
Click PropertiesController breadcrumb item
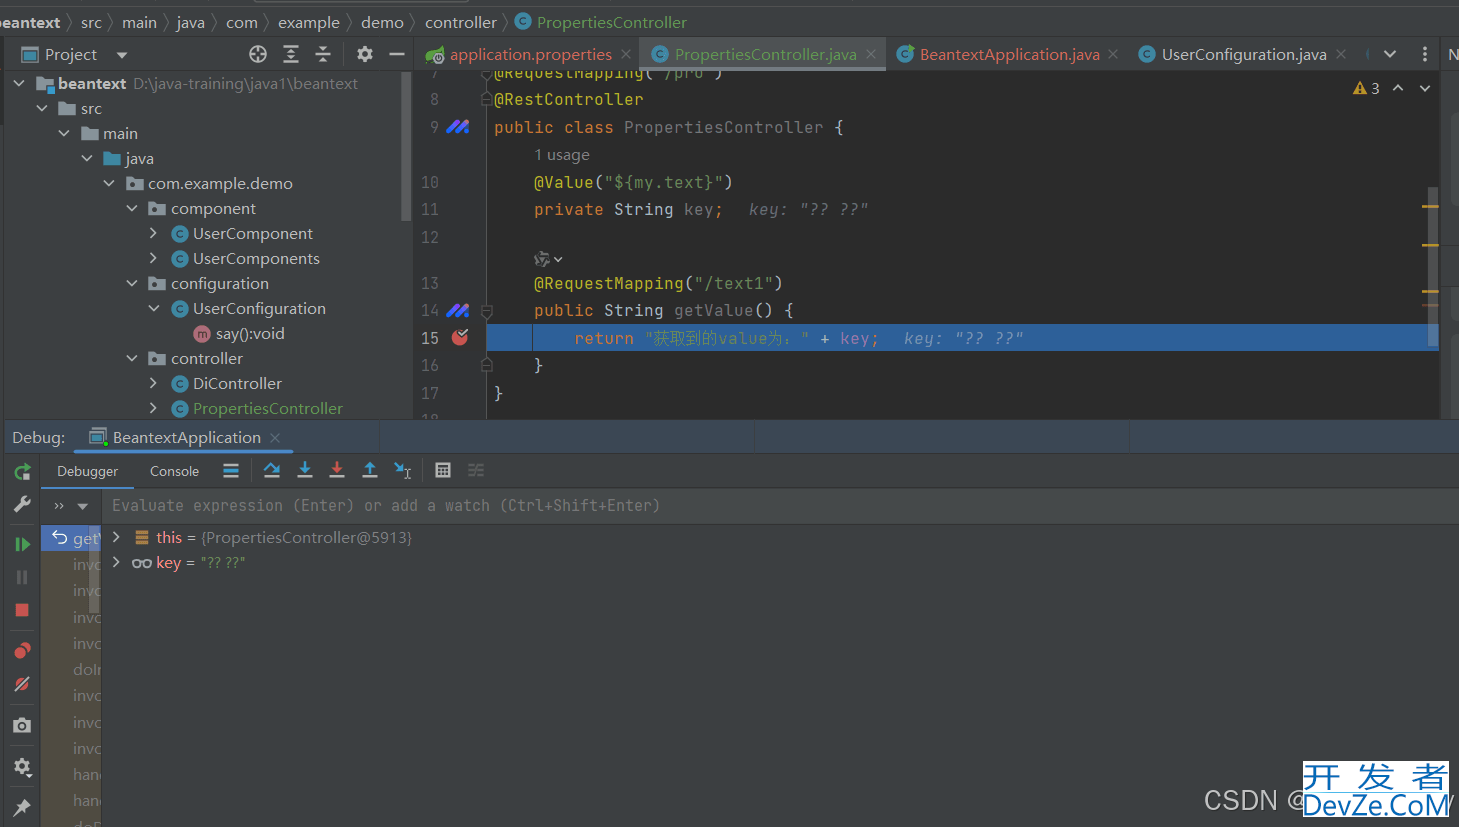tap(612, 22)
